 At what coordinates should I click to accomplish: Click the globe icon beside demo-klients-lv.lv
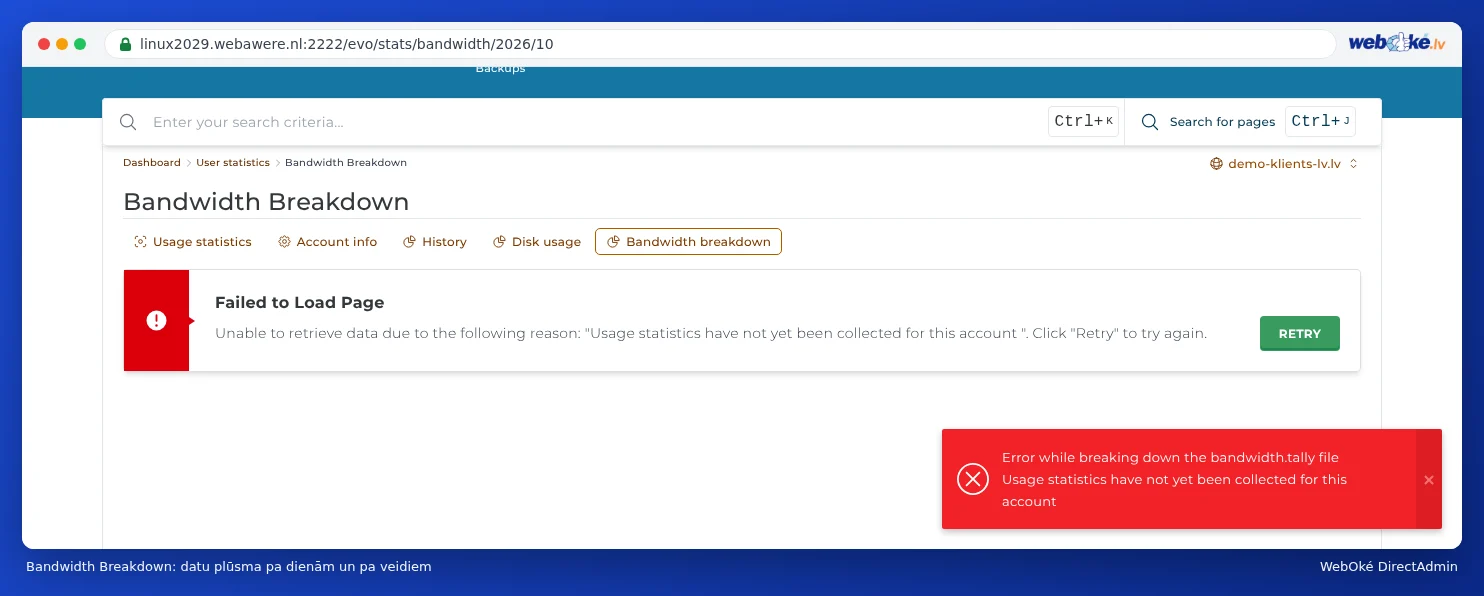tap(1216, 164)
